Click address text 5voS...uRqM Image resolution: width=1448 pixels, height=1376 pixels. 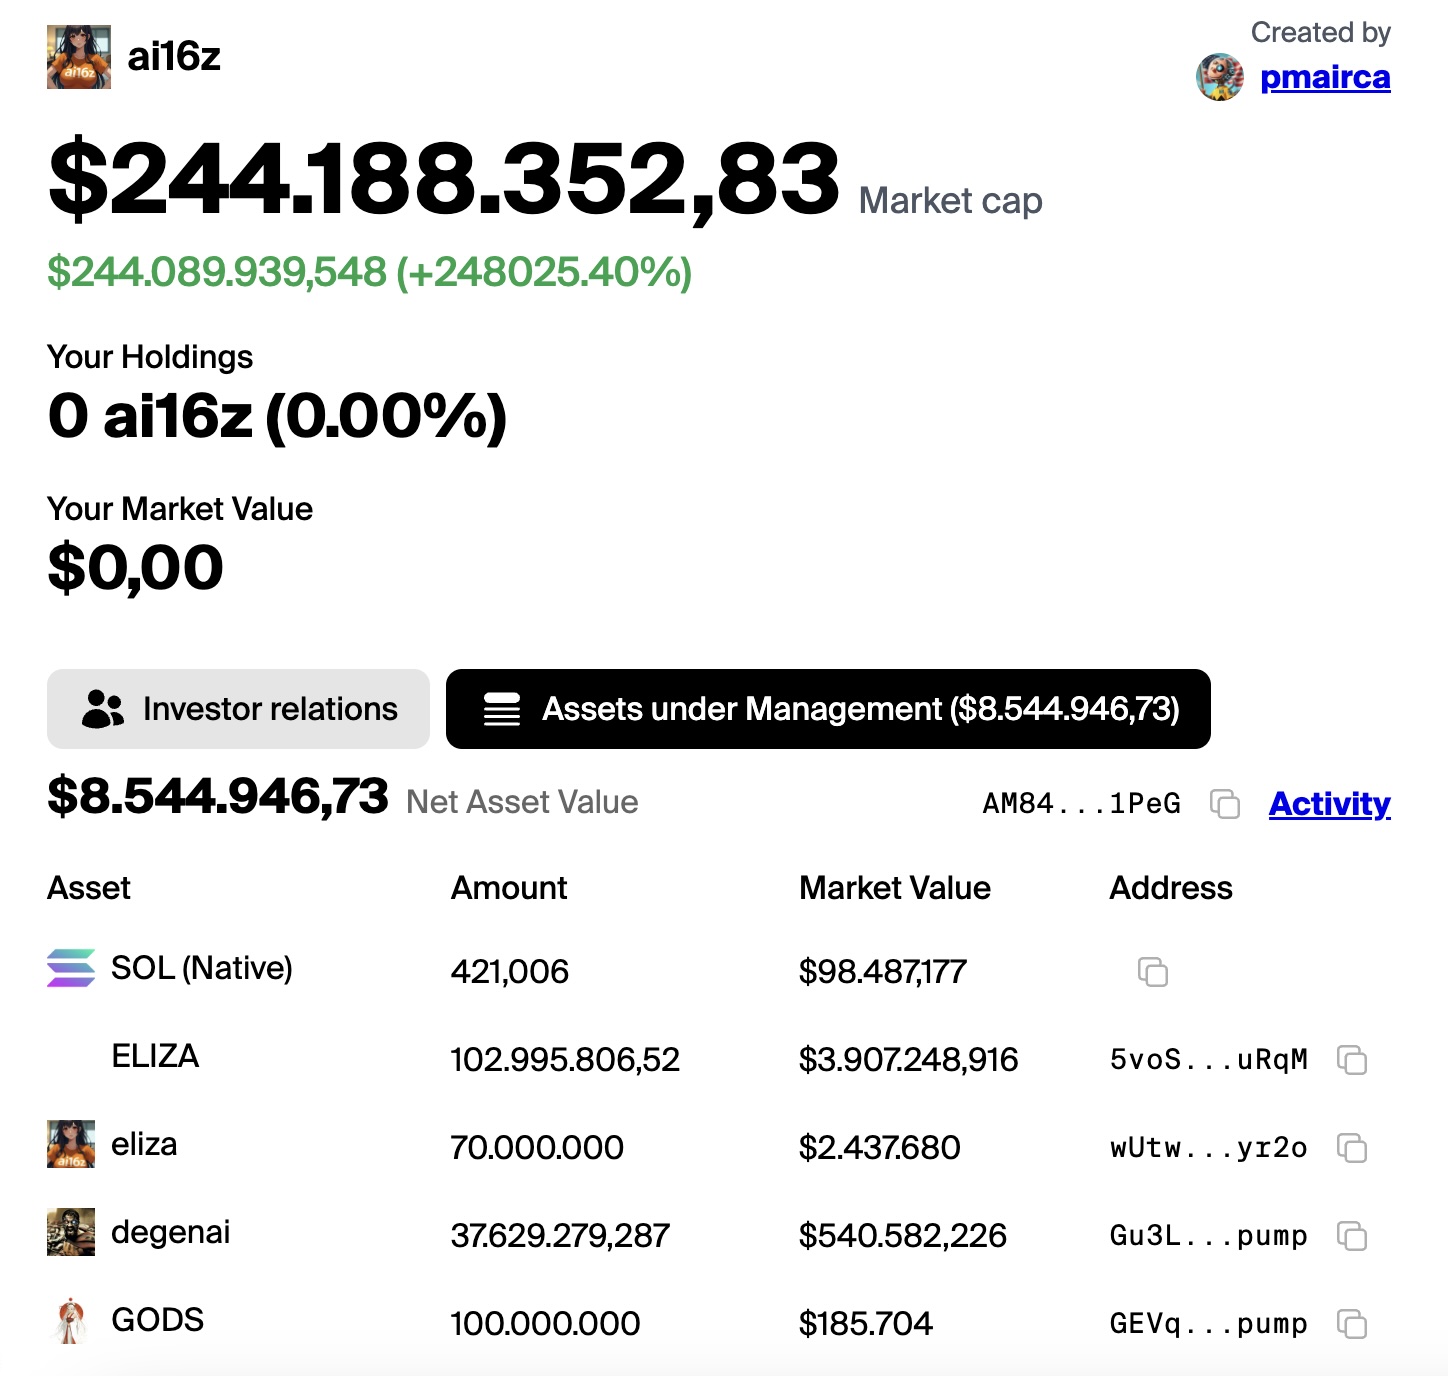(x=1209, y=1060)
